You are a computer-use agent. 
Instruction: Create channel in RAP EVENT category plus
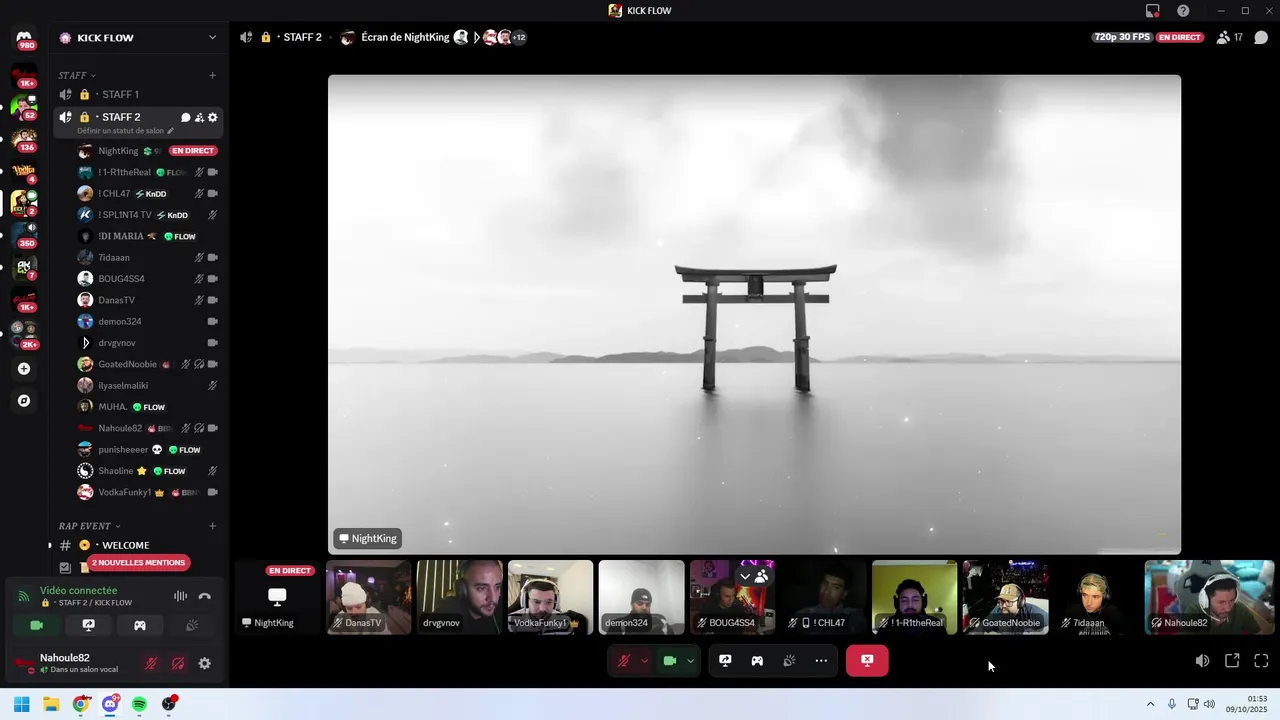coord(212,526)
